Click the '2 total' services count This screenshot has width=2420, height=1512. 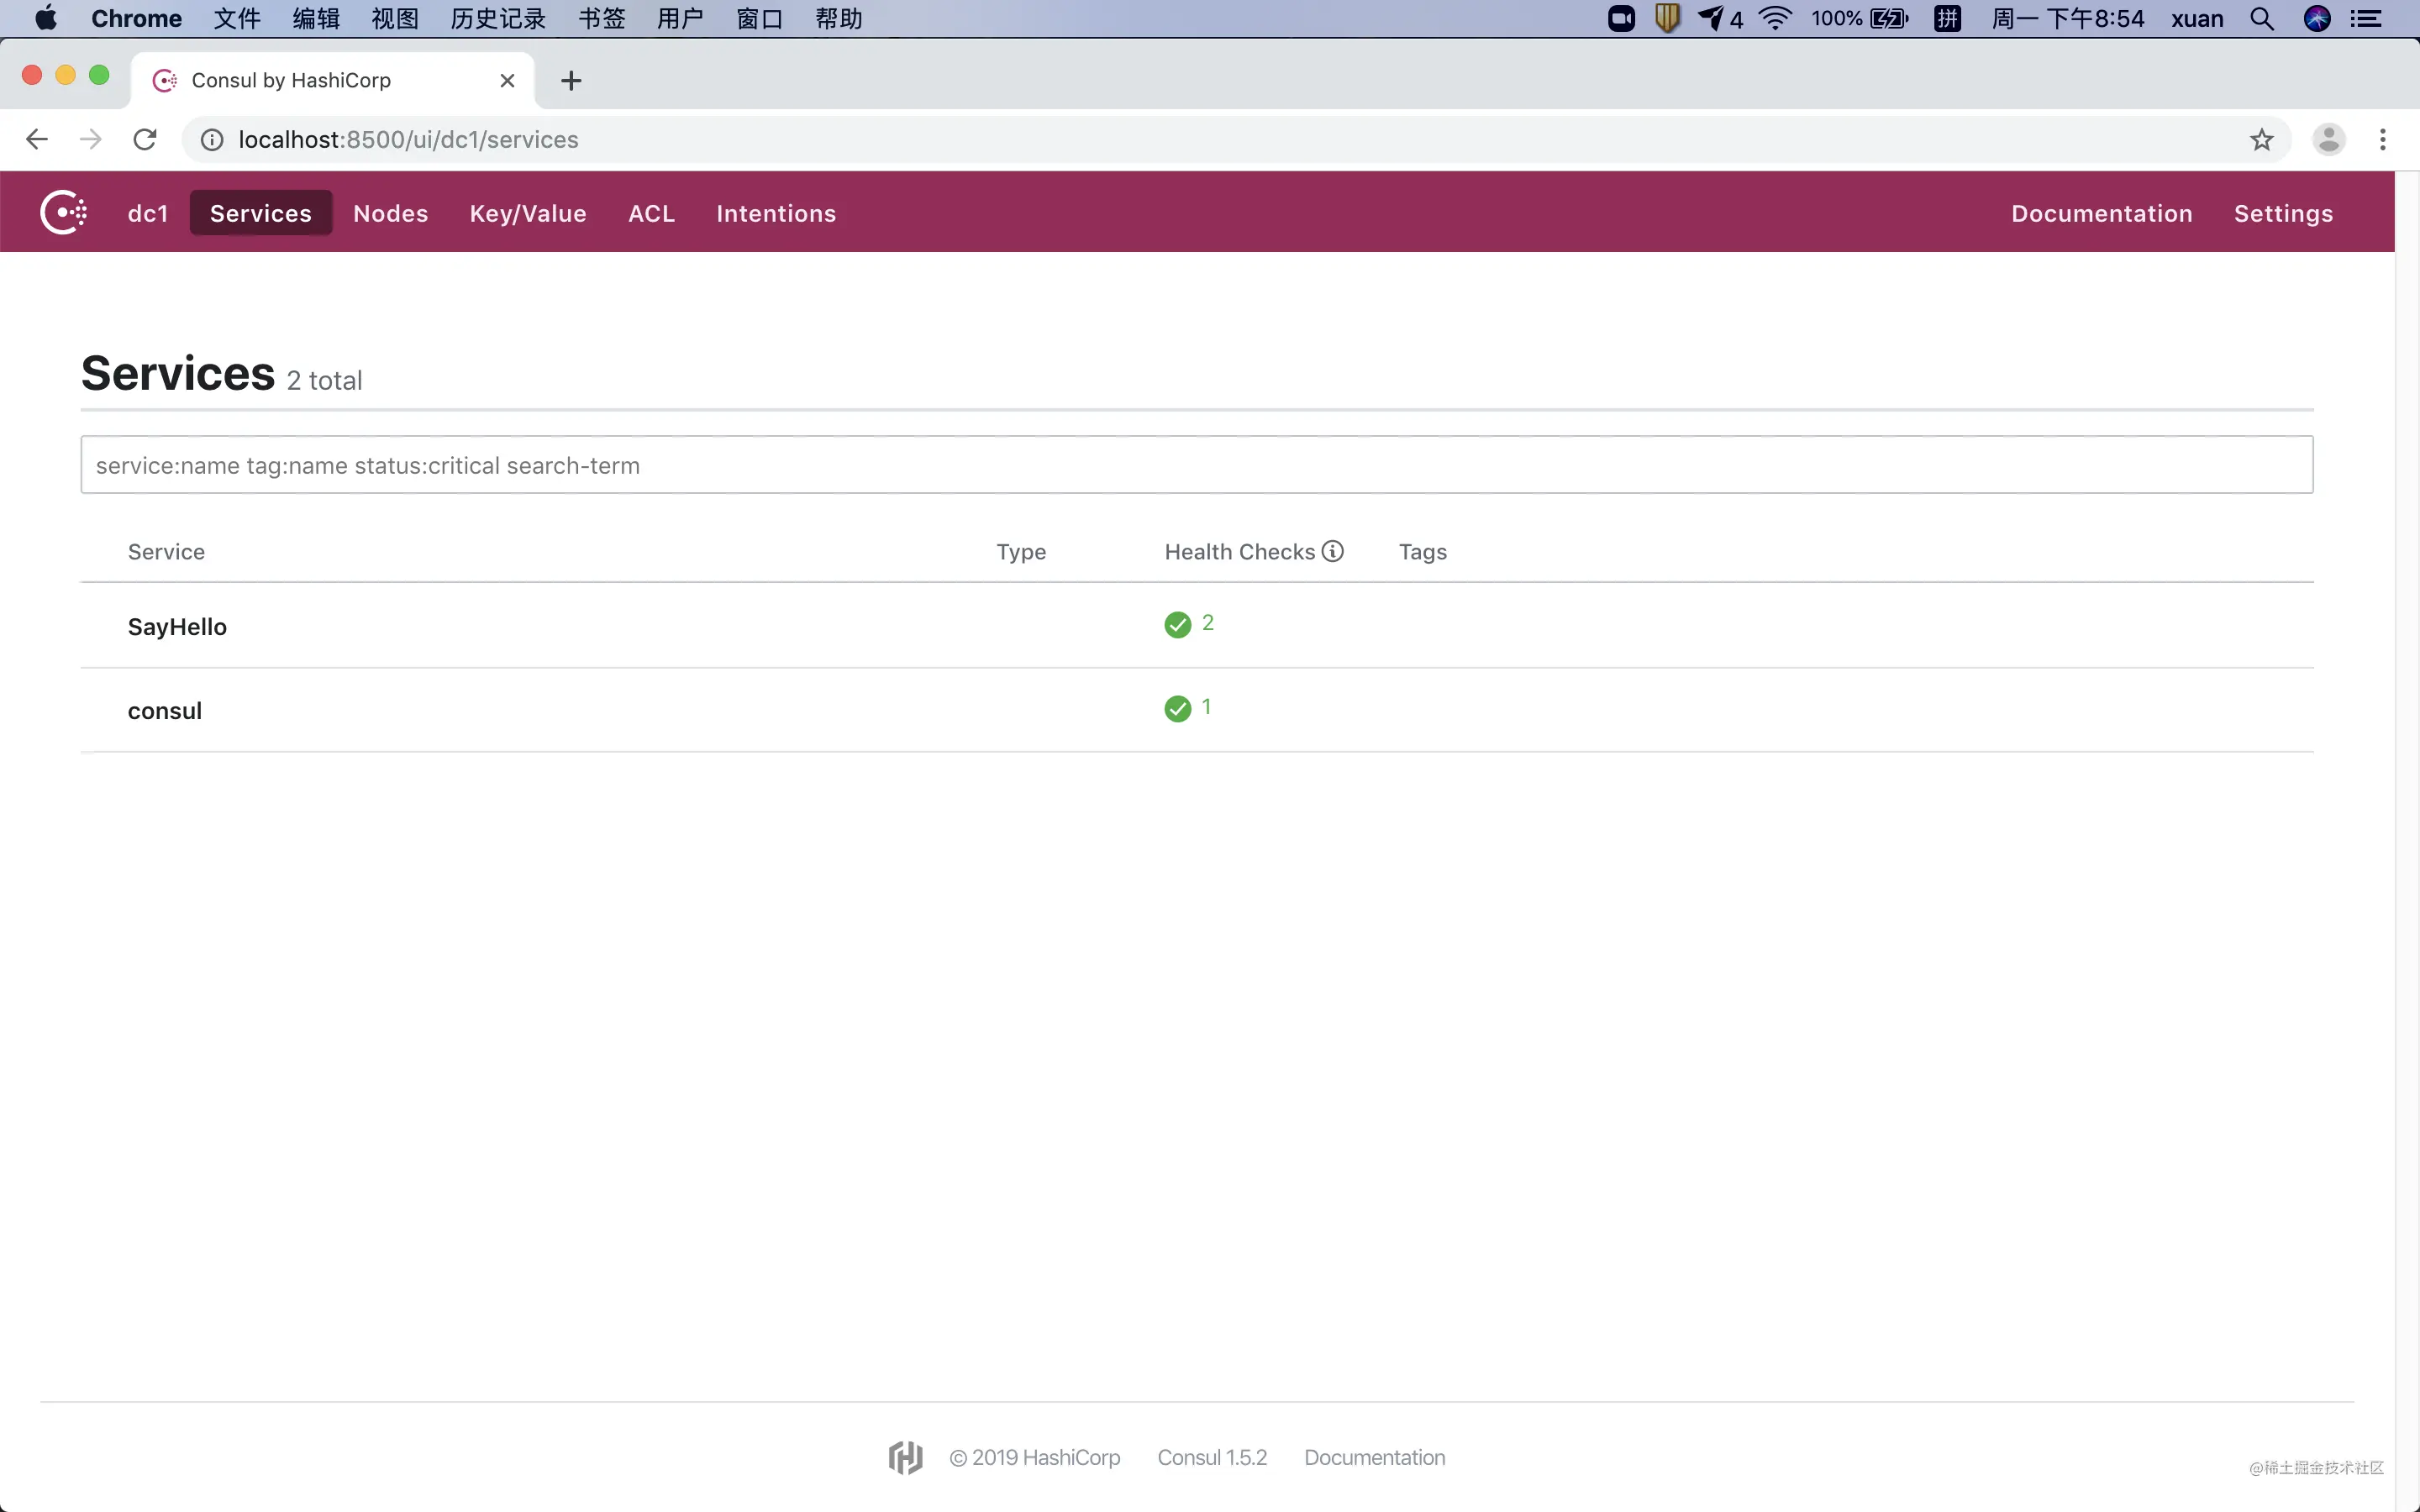point(324,380)
